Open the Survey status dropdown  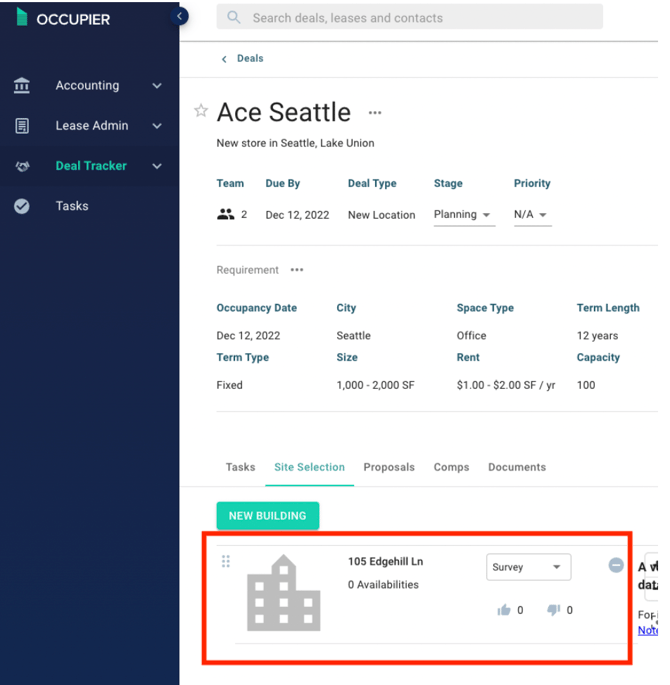(528, 567)
